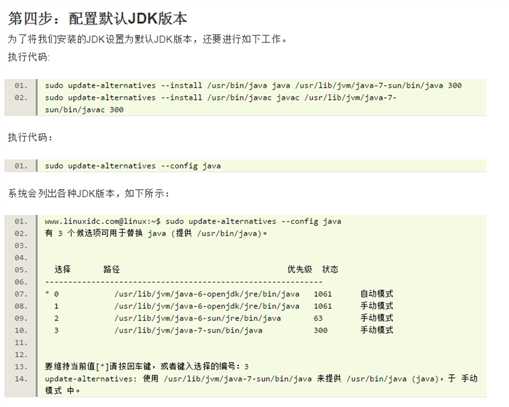Click line number 05. in the output block
This screenshot has height=407, width=509.
(21, 270)
